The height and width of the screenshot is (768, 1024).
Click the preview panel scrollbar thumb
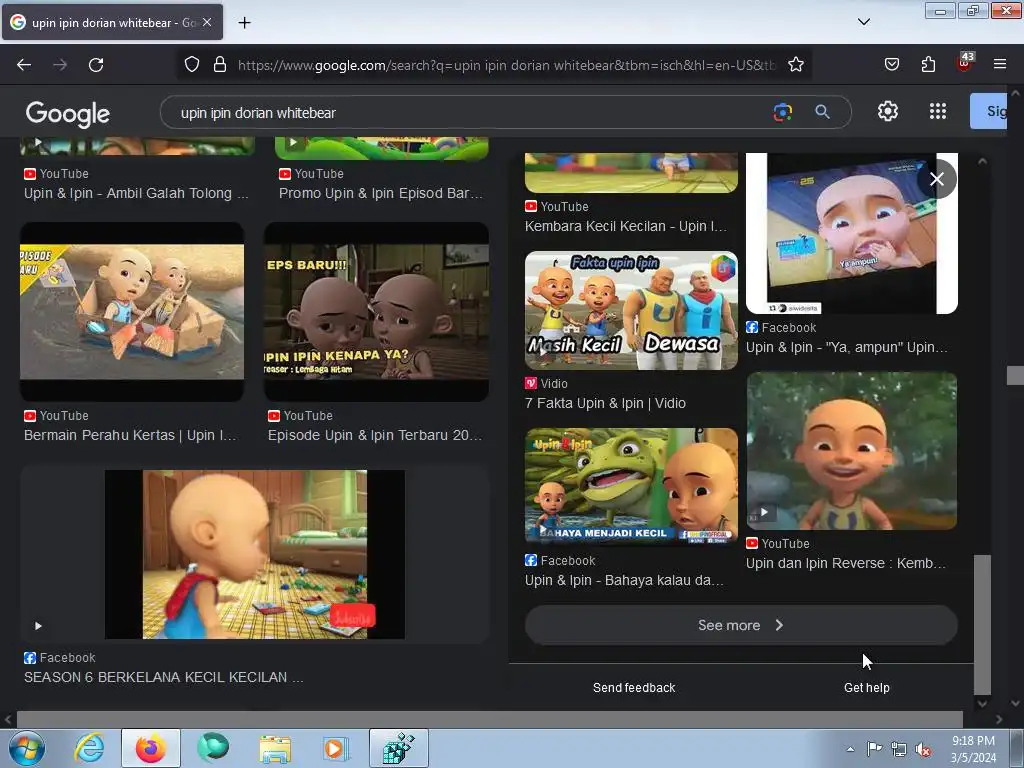tap(982, 624)
